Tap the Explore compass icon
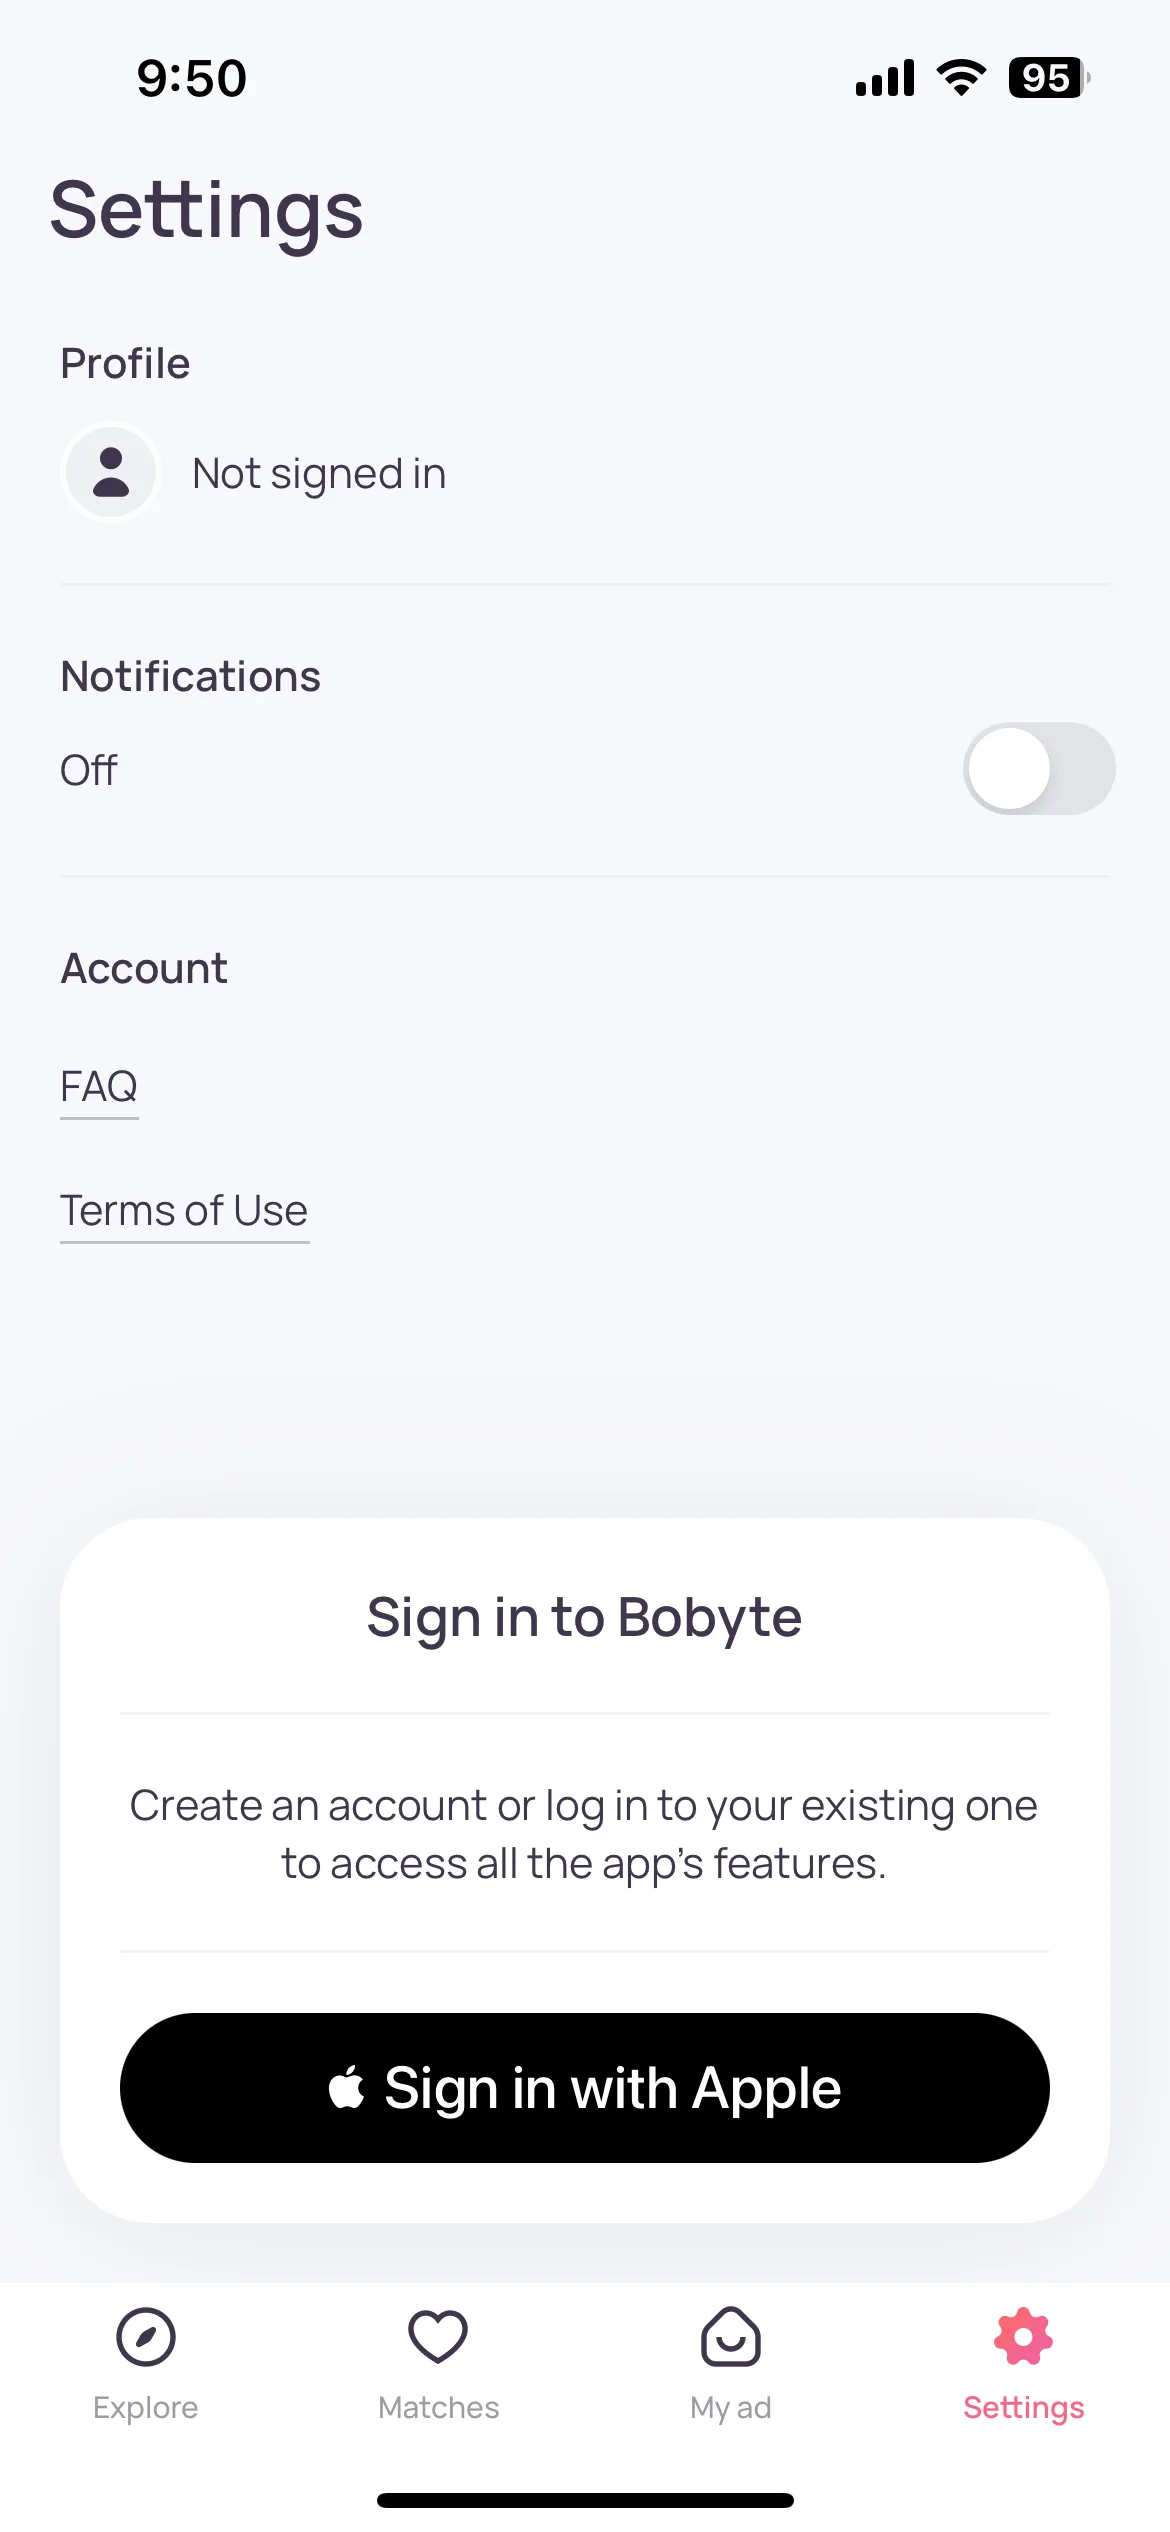This screenshot has width=1170, height=2532. click(x=145, y=2338)
